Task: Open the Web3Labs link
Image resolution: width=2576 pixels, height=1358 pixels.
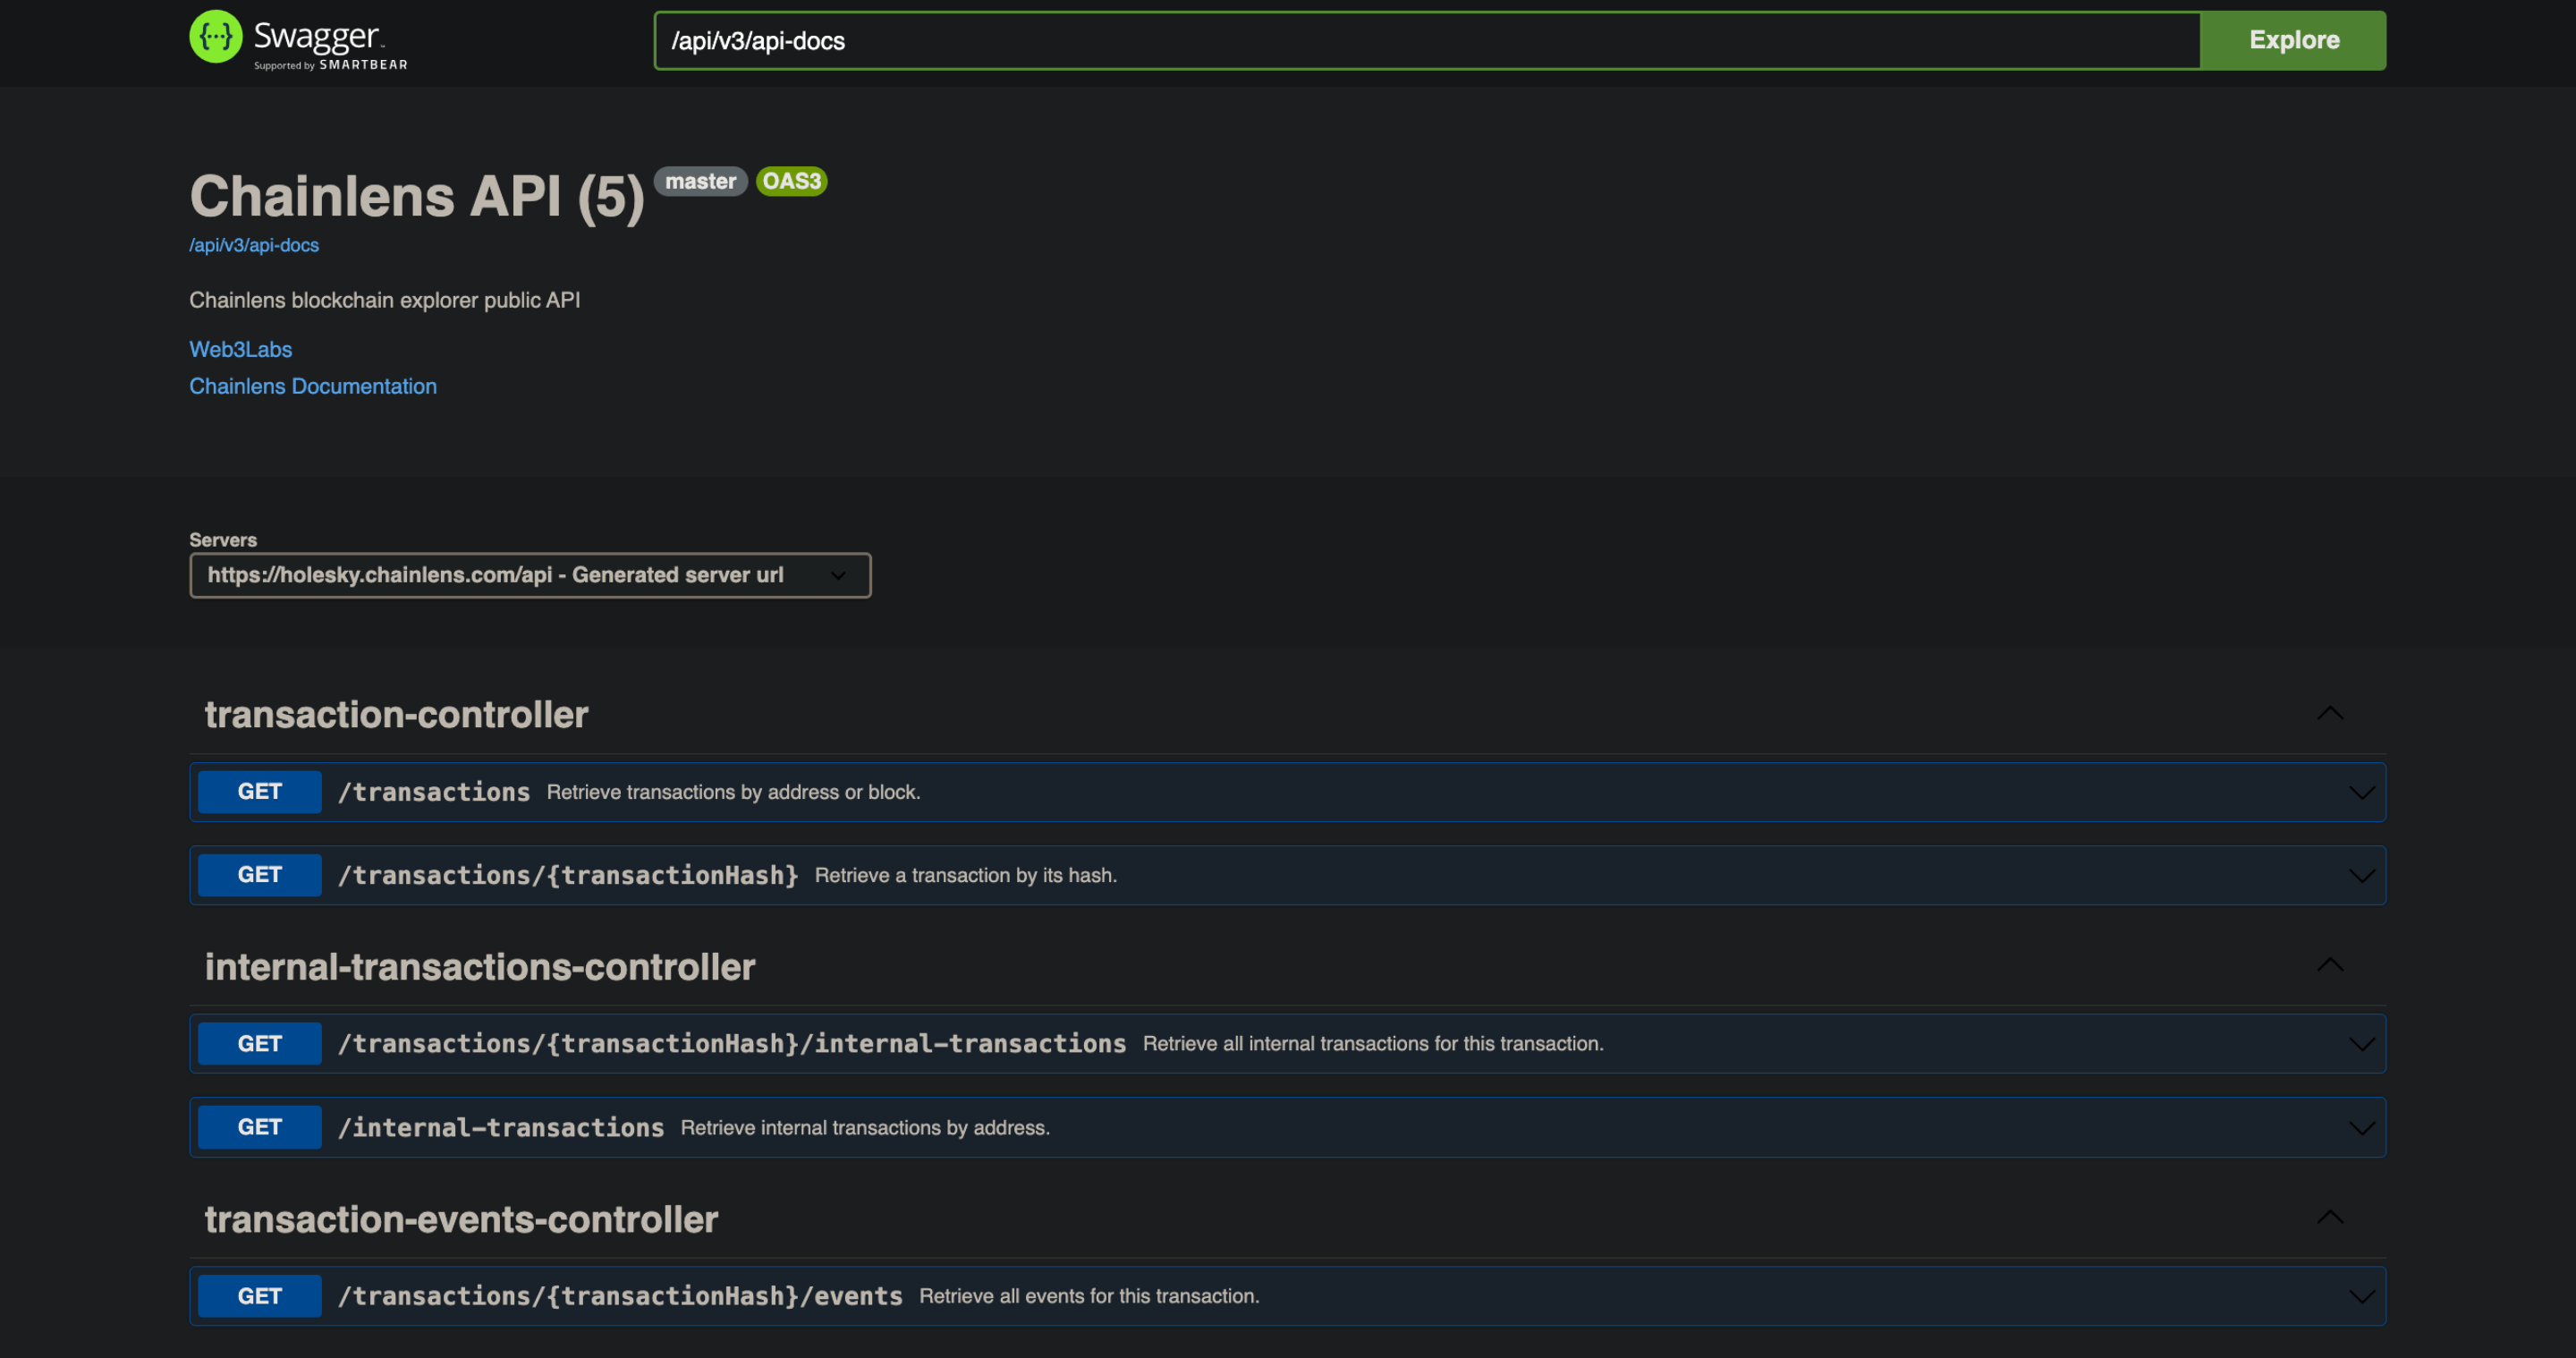Action: (241, 349)
